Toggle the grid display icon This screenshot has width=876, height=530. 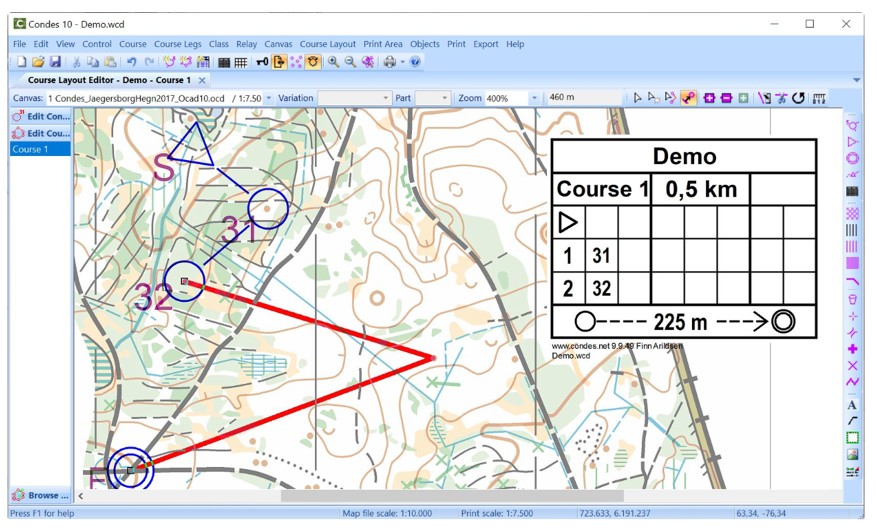tap(241, 62)
